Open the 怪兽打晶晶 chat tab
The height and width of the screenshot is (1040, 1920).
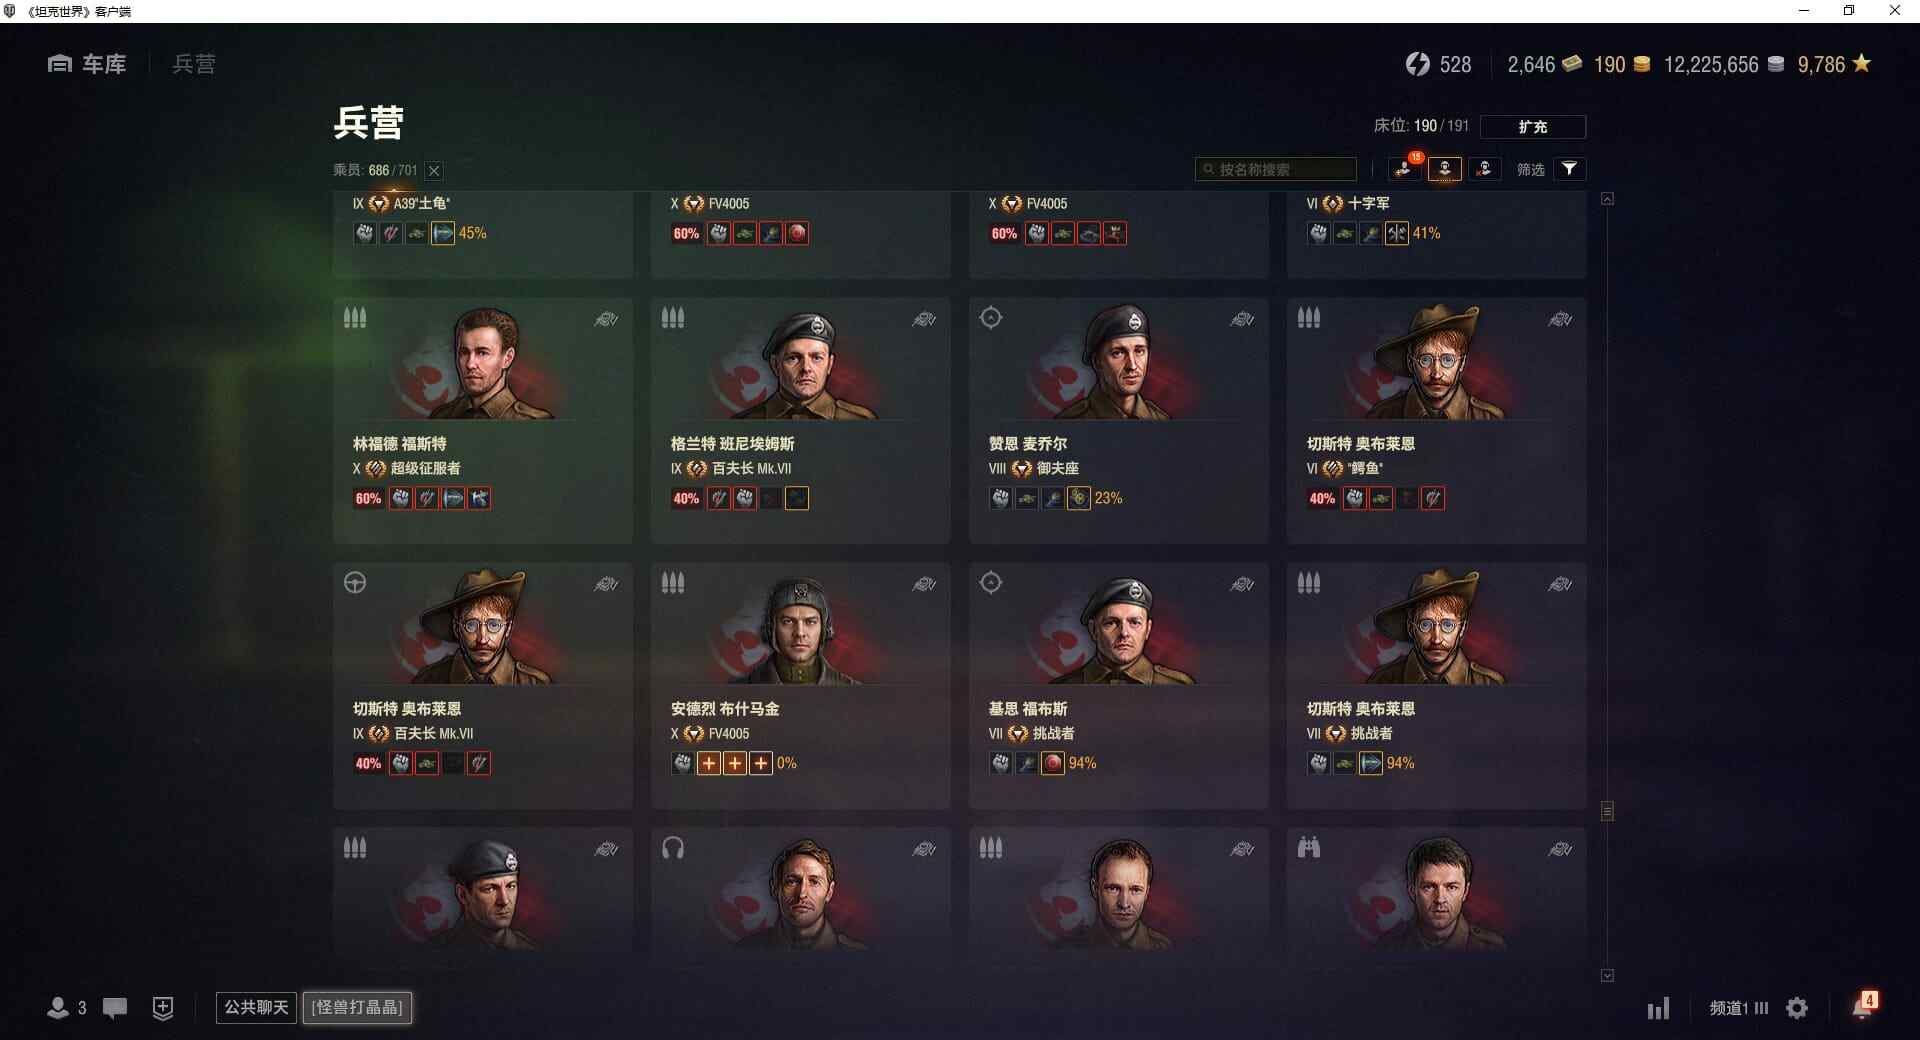(x=357, y=1007)
